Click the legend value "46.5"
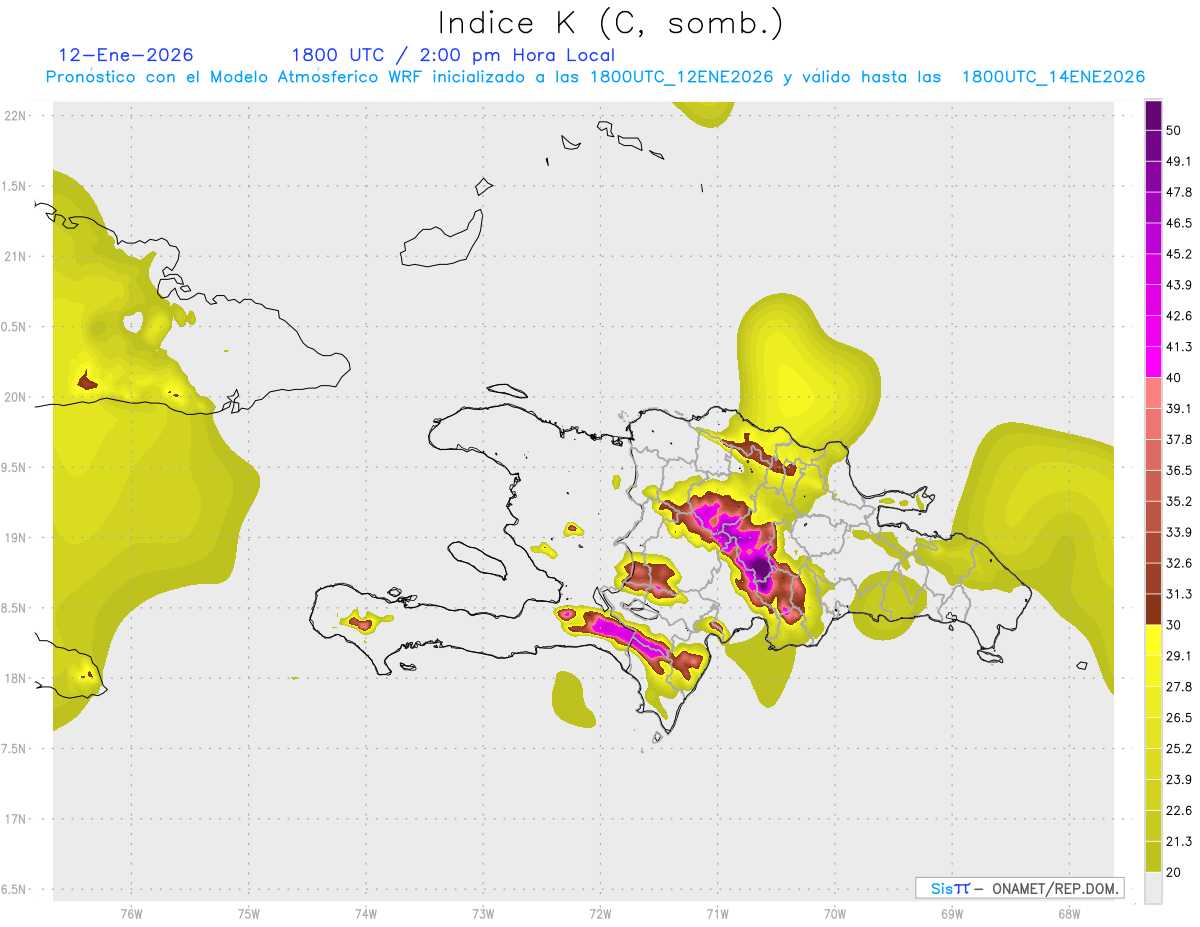Screen dimensions: 1200x927 click(x=1179, y=223)
